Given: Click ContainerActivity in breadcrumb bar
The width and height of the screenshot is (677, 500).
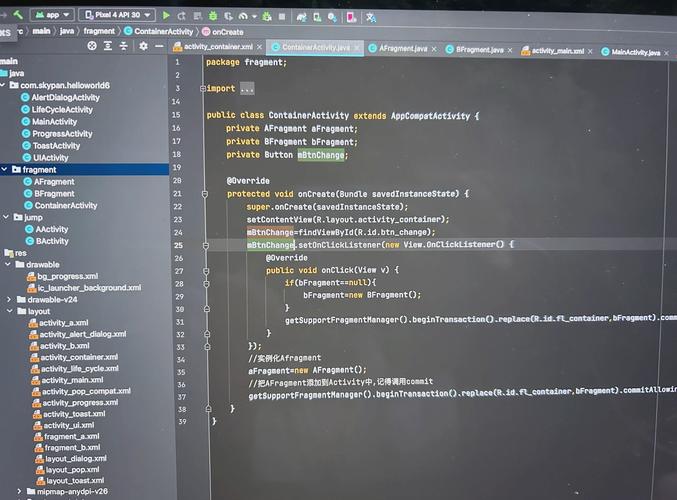Looking at the screenshot, I should [x=158, y=32].
